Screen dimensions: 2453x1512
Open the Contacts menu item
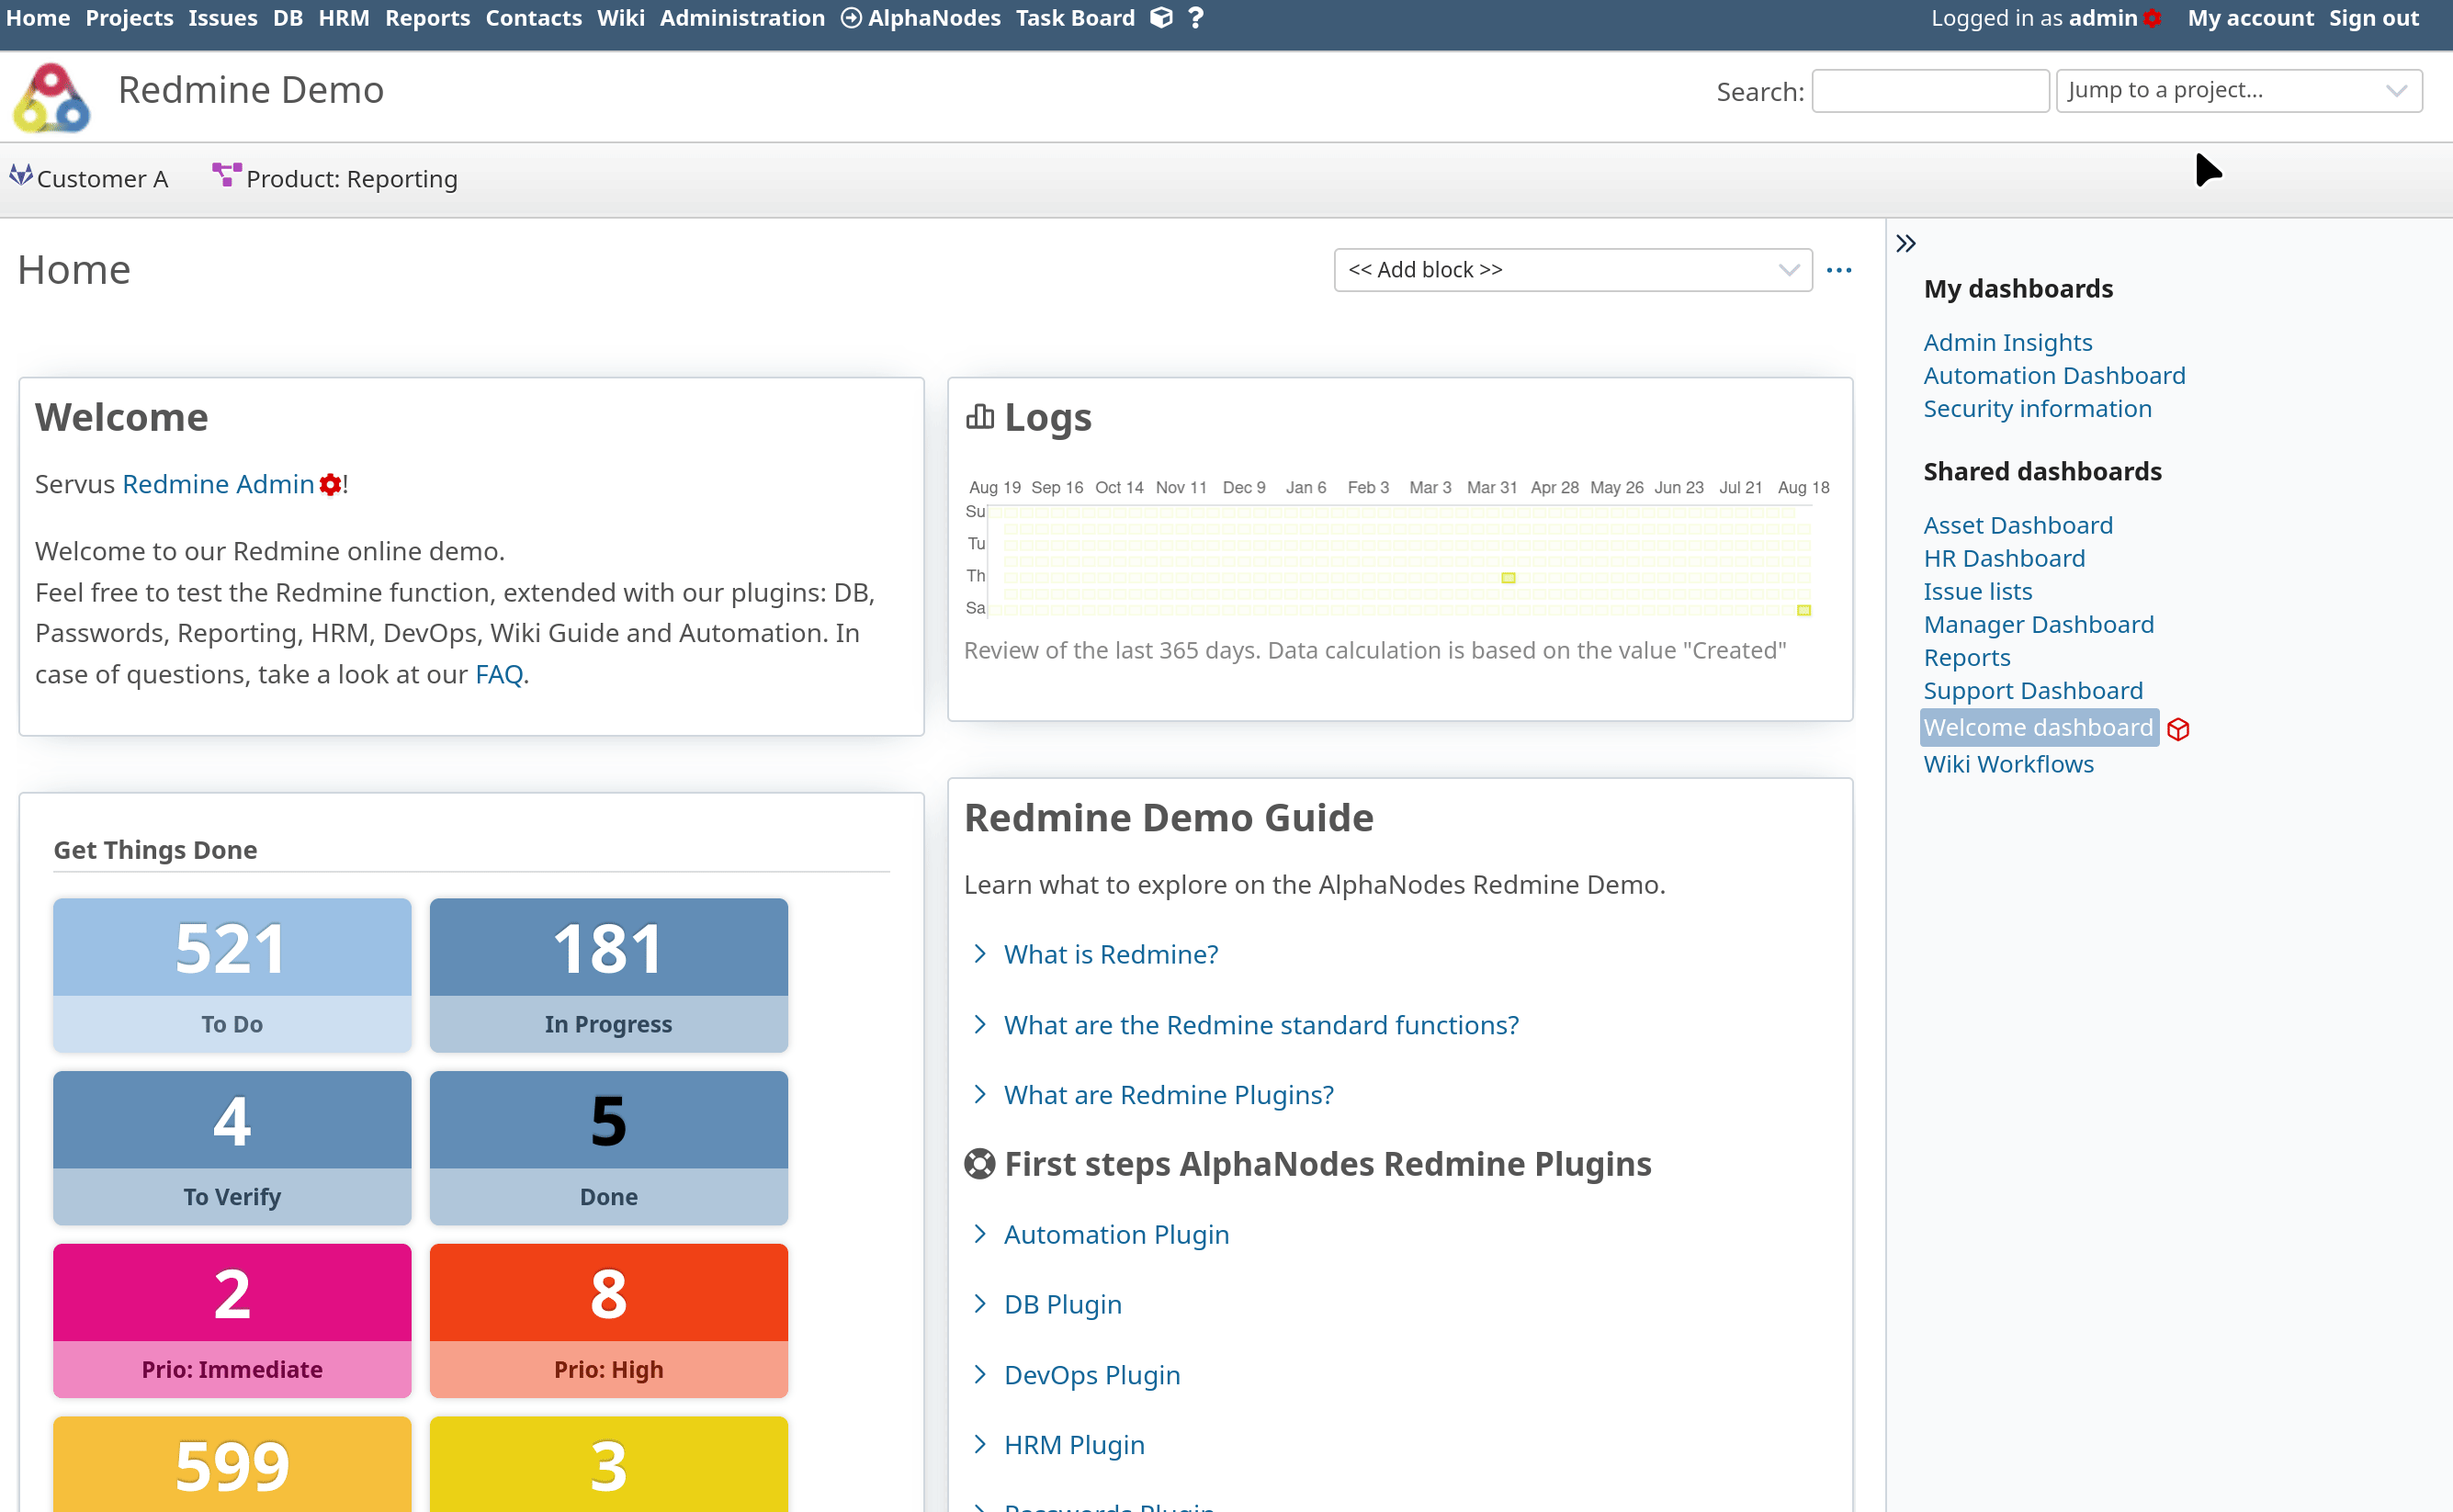533,18
